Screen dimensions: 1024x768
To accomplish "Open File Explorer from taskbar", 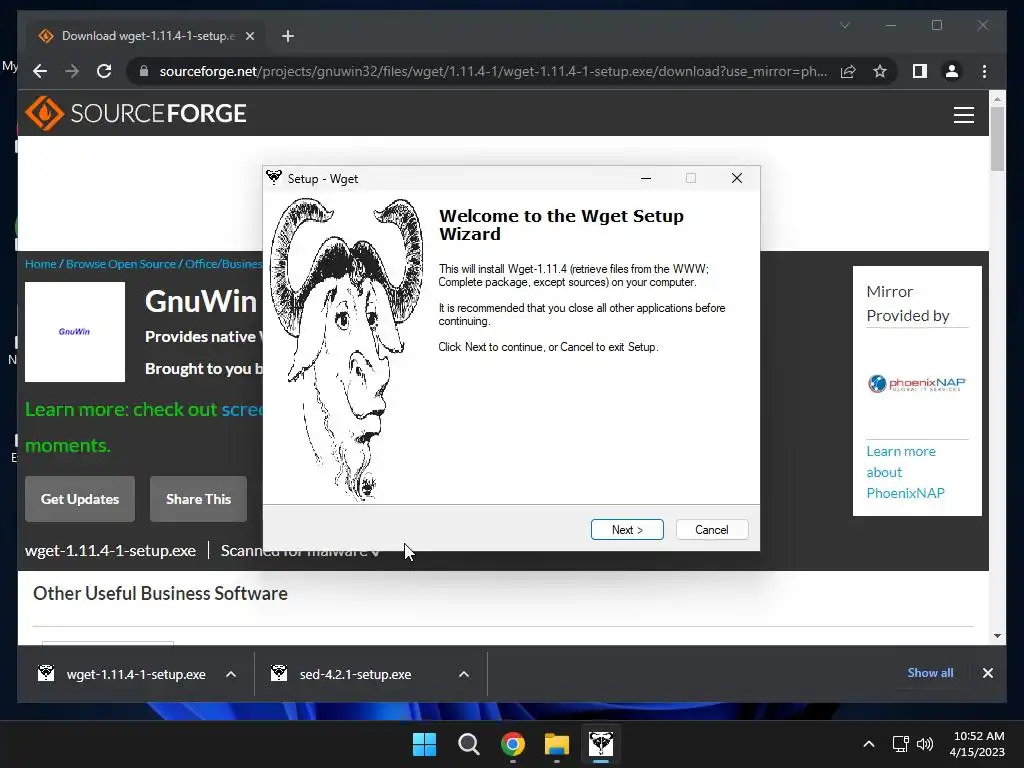I will (556, 744).
